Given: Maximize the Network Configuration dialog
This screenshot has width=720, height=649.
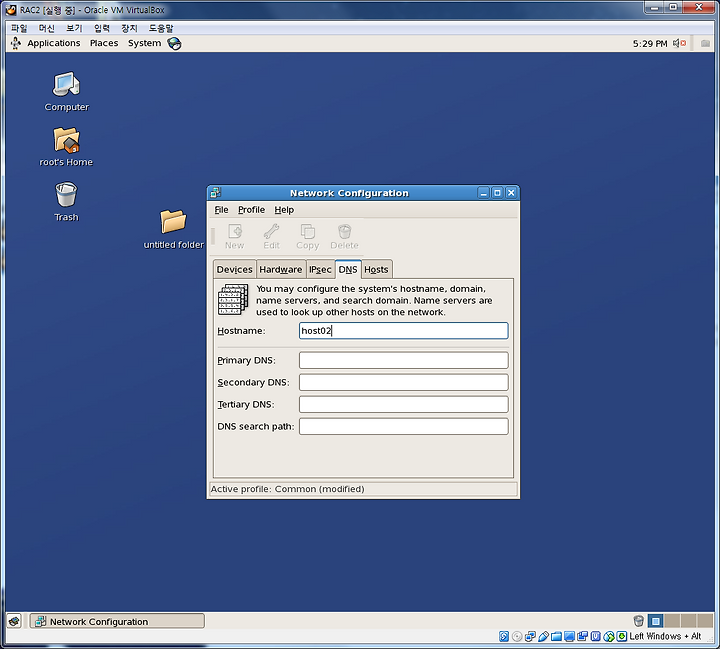Looking at the screenshot, I should click(497, 193).
